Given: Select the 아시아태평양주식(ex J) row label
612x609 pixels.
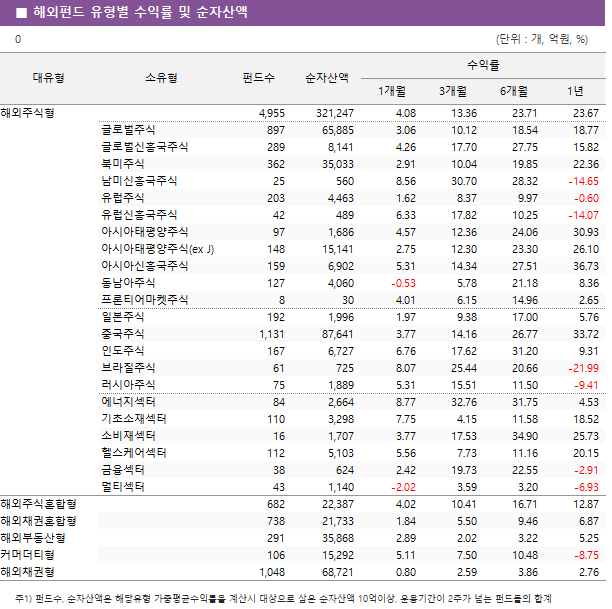Looking at the screenshot, I should (x=158, y=249).
